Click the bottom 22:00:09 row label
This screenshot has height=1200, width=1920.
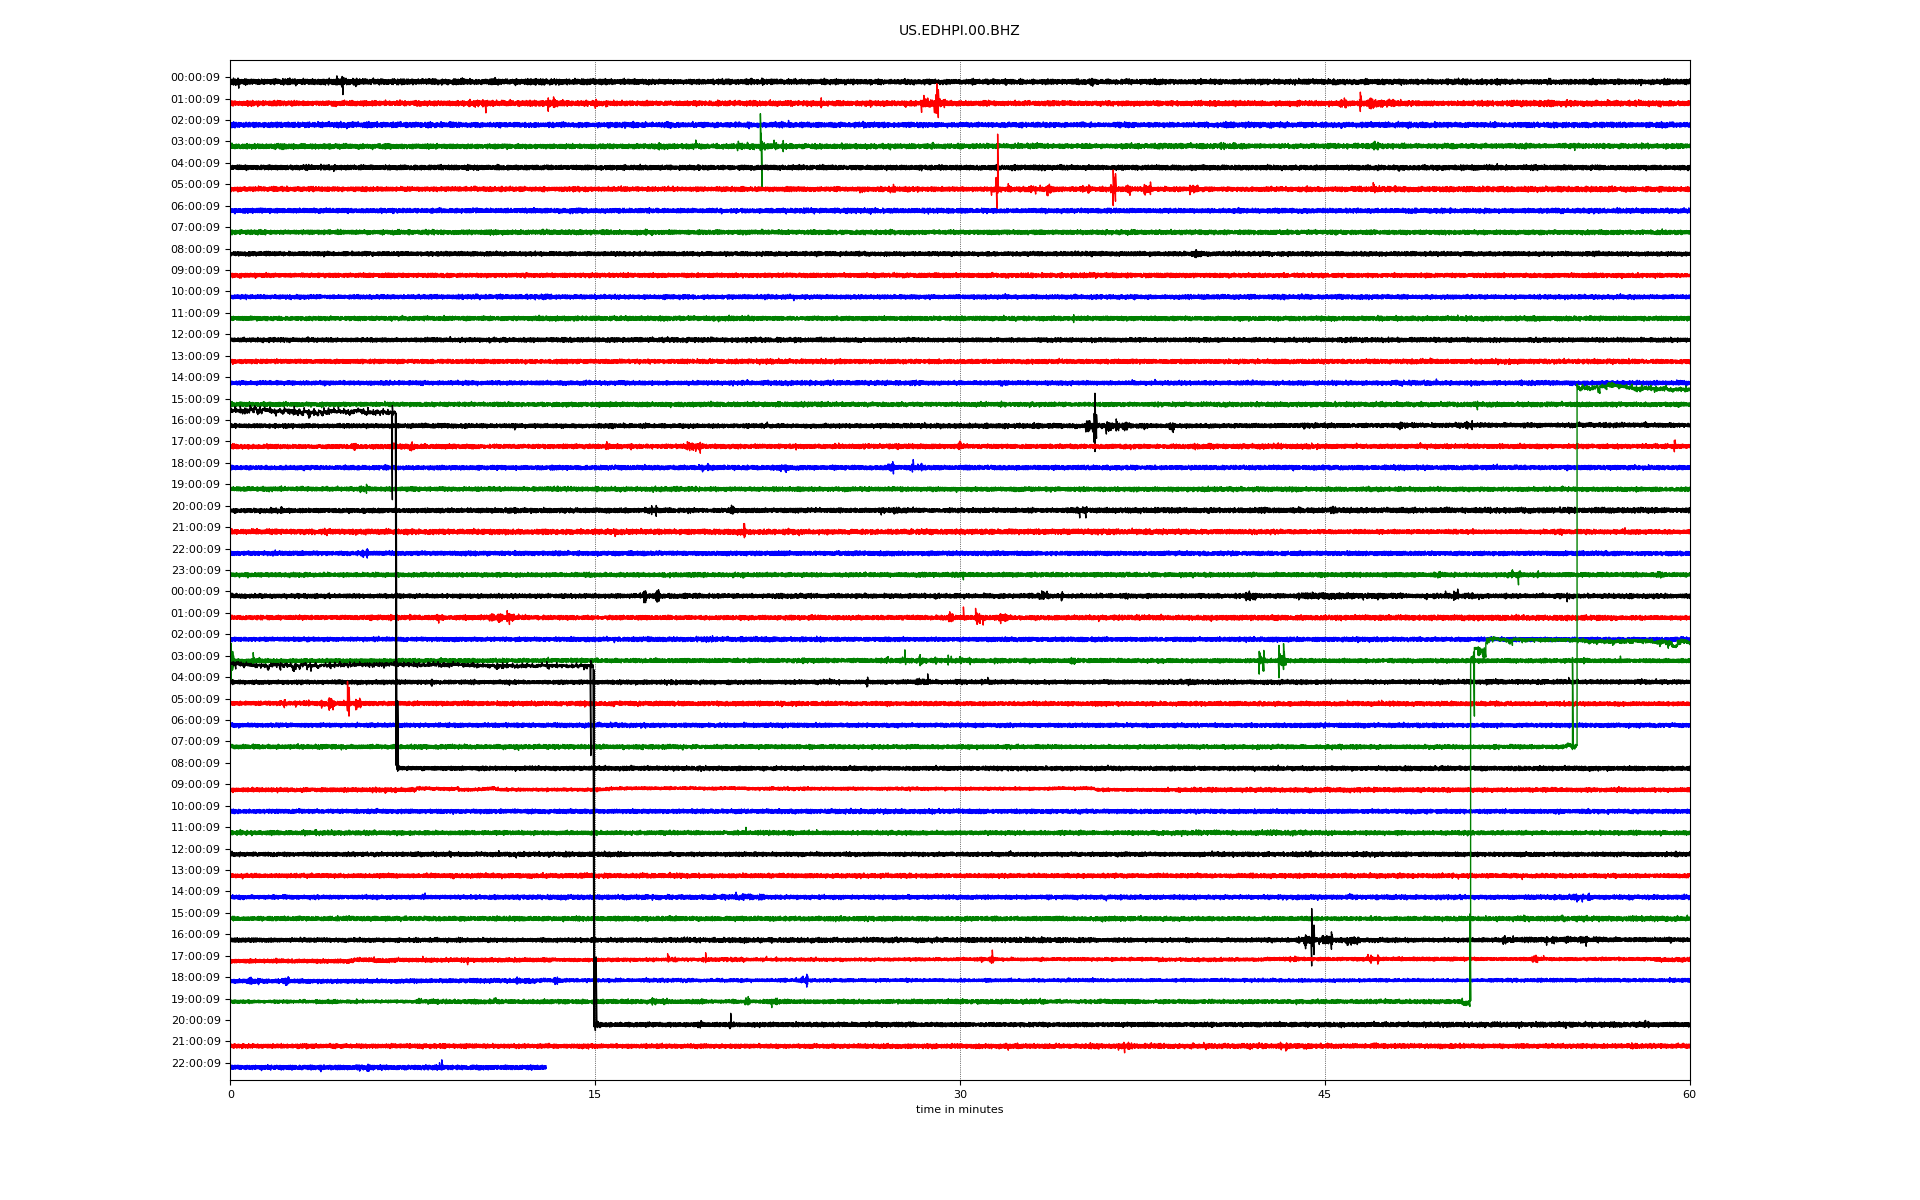point(195,1064)
